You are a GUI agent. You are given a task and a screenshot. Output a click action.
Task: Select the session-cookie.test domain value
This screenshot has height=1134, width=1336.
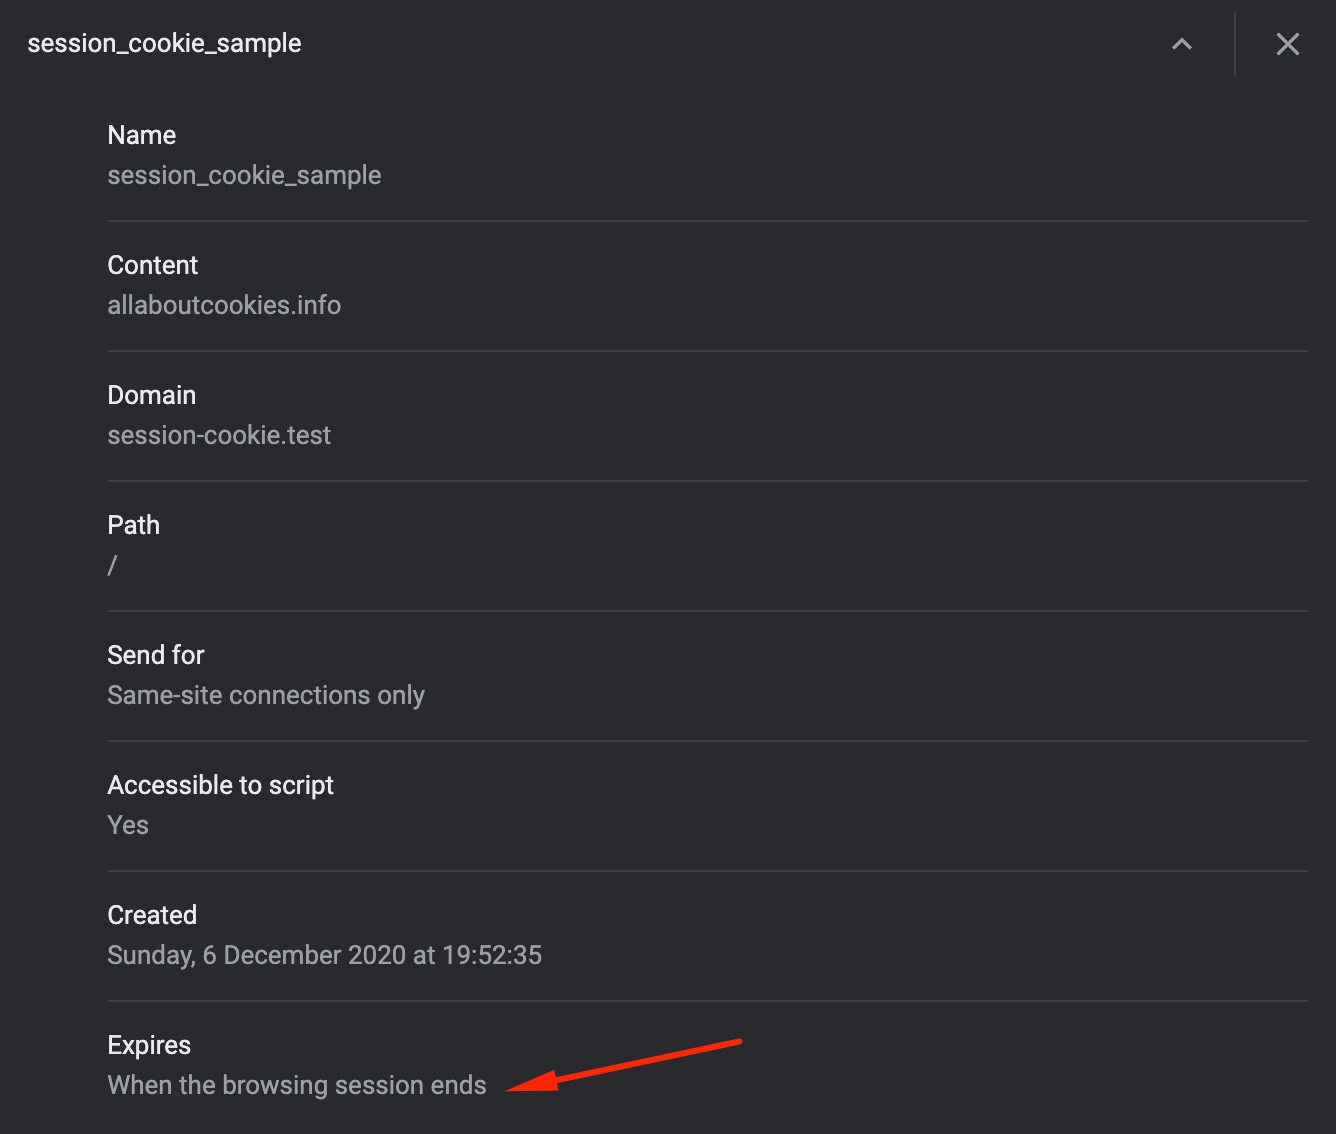click(219, 435)
